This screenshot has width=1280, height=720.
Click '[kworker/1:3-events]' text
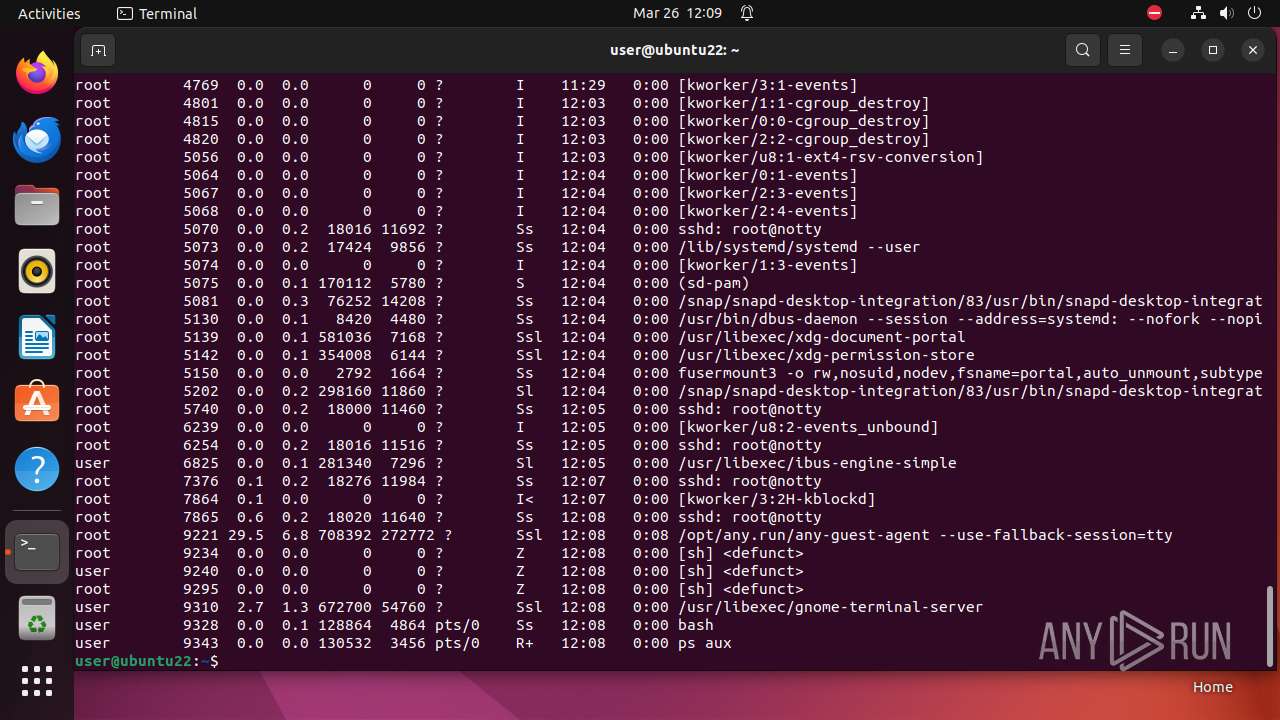click(768, 265)
